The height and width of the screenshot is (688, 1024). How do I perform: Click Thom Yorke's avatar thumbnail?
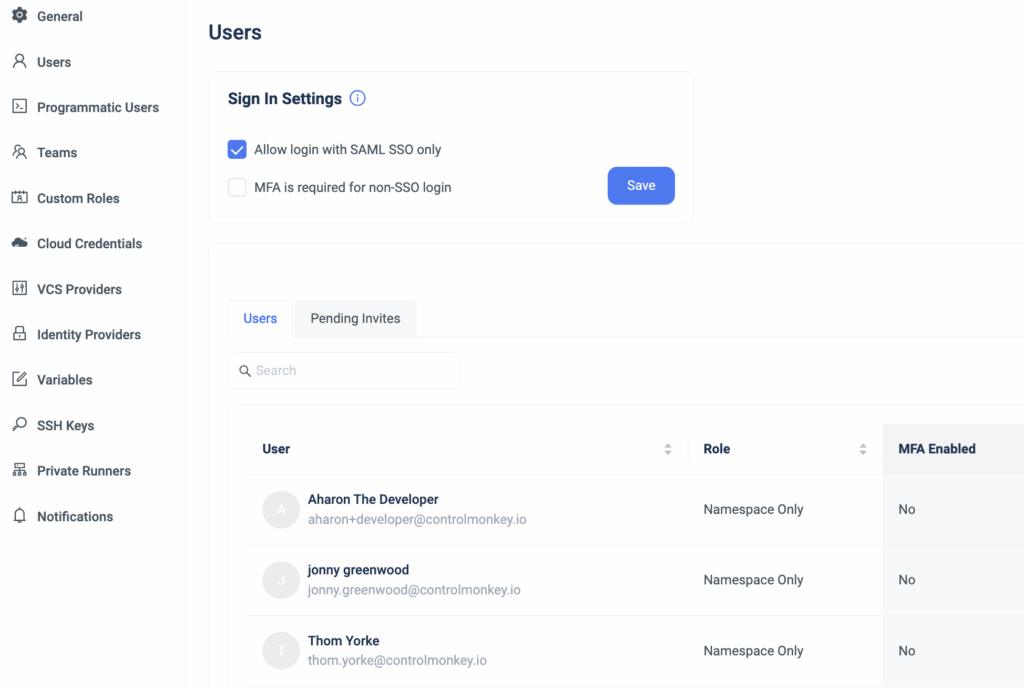[x=281, y=651]
